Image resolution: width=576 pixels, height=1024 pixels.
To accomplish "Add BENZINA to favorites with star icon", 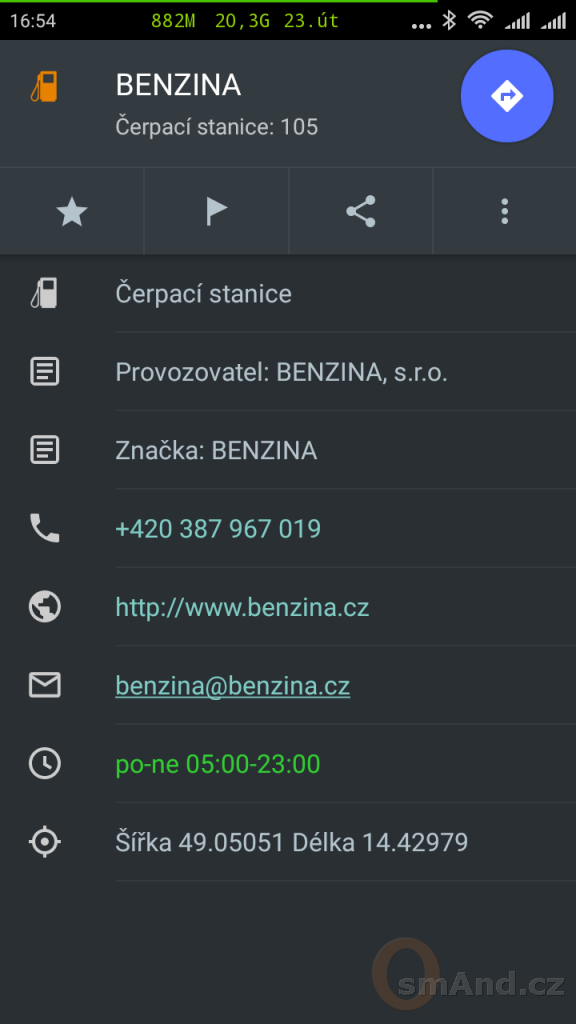I will (72, 212).
